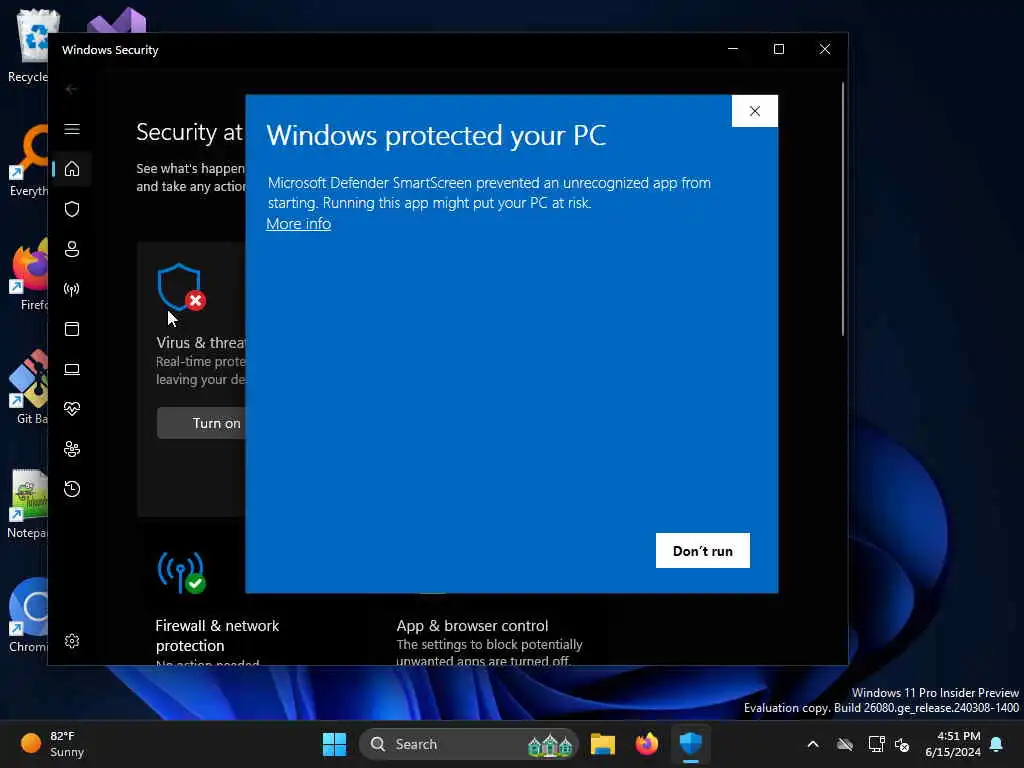Select the Firefox desktop shortcut
The width and height of the screenshot is (1024, 768).
click(29, 276)
